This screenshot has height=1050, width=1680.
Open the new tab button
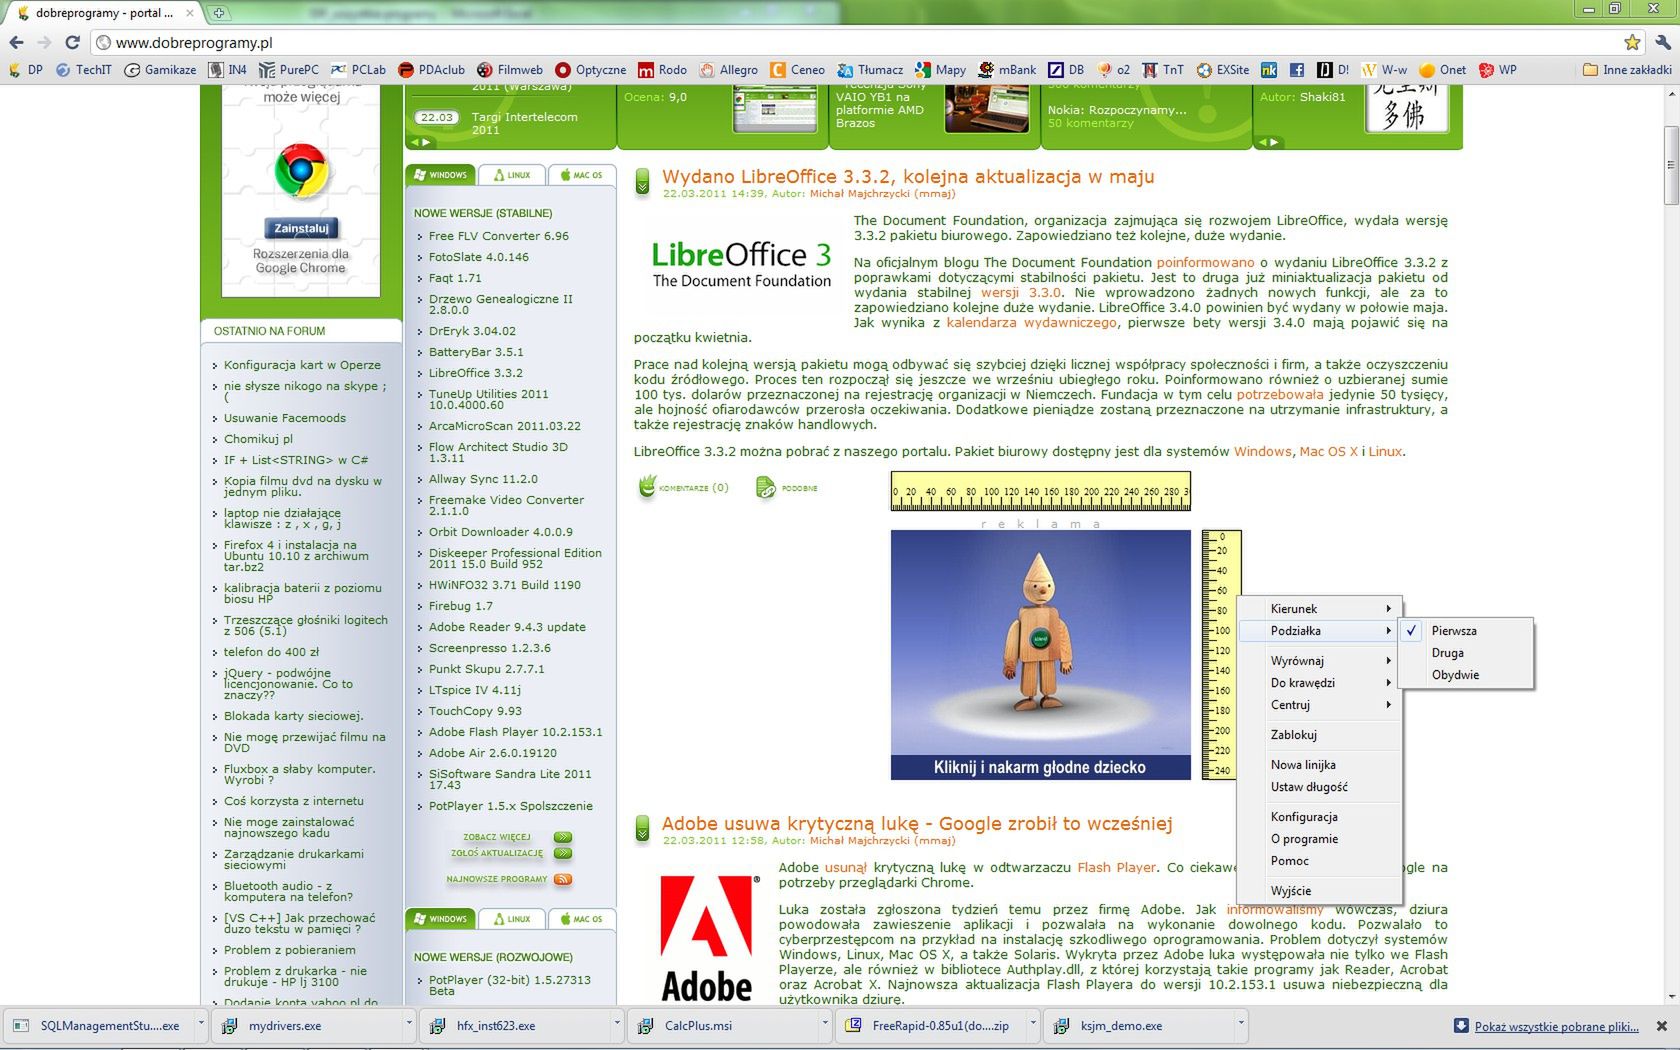[218, 13]
